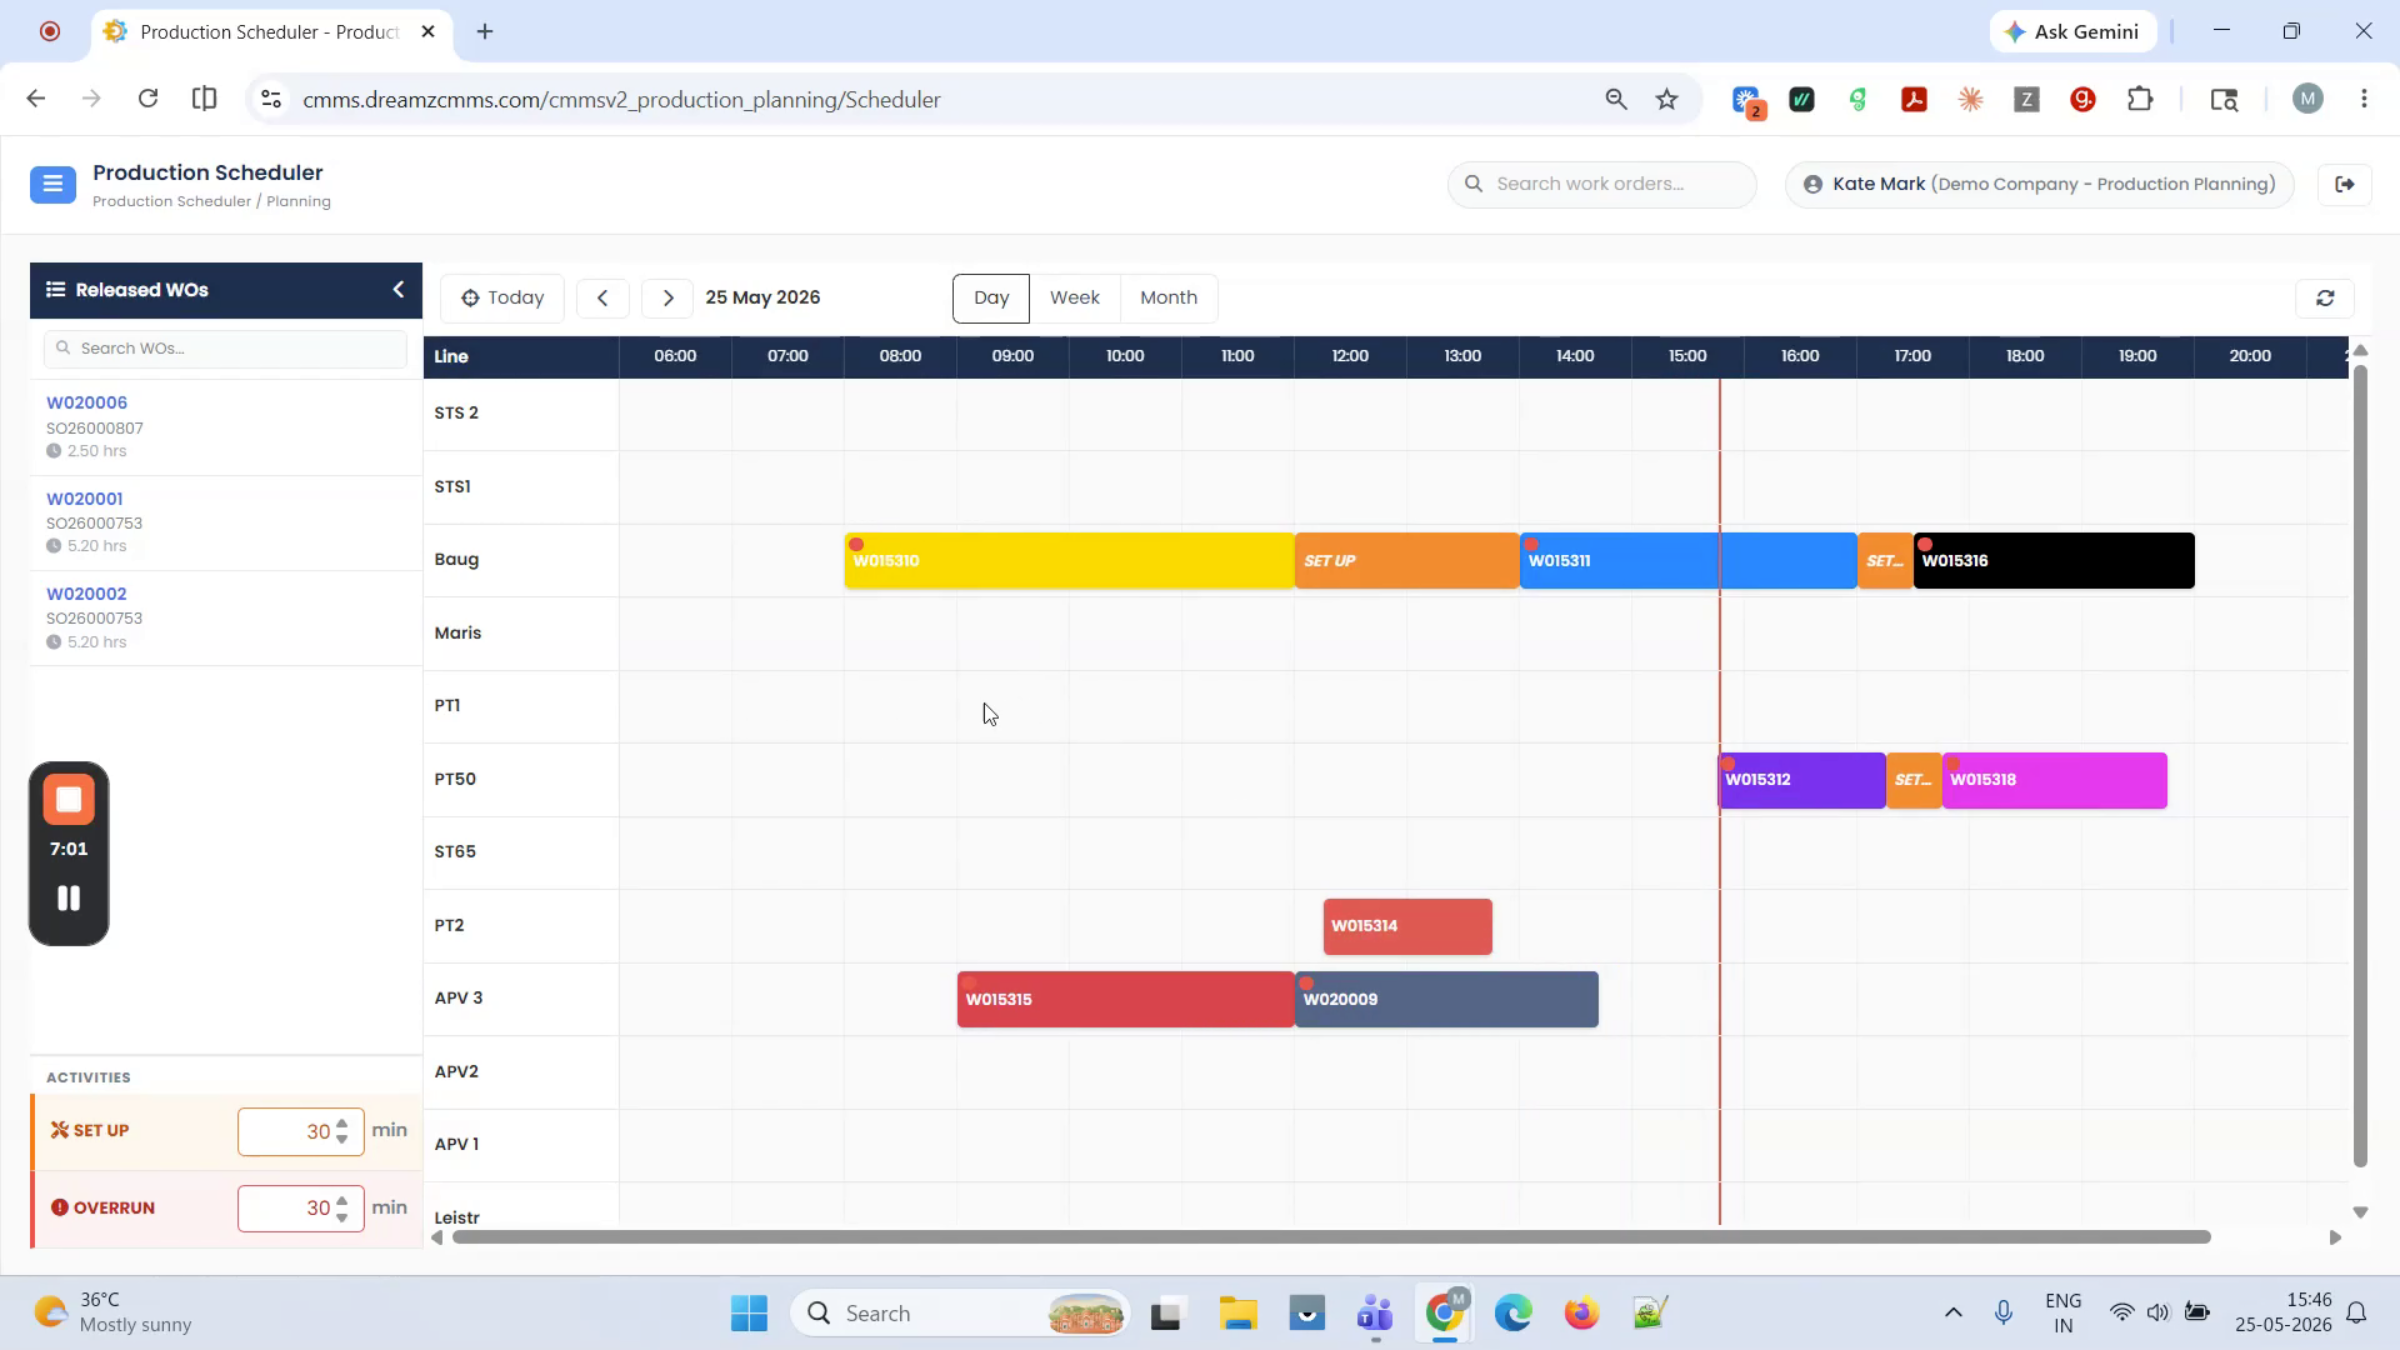Bookmark this page with star icon
Image resolution: width=2400 pixels, height=1350 pixels.
coord(1666,99)
